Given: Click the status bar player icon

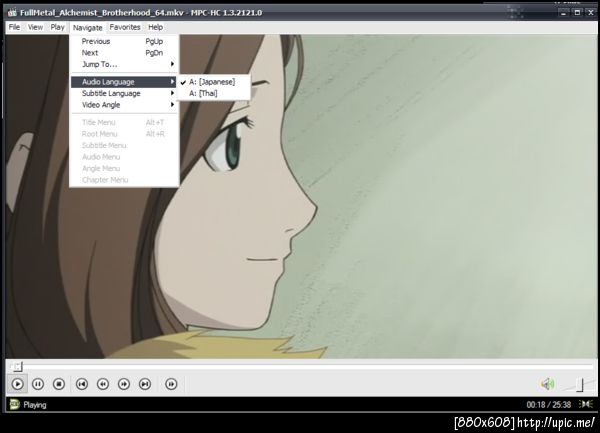Looking at the screenshot, I should (x=14, y=404).
